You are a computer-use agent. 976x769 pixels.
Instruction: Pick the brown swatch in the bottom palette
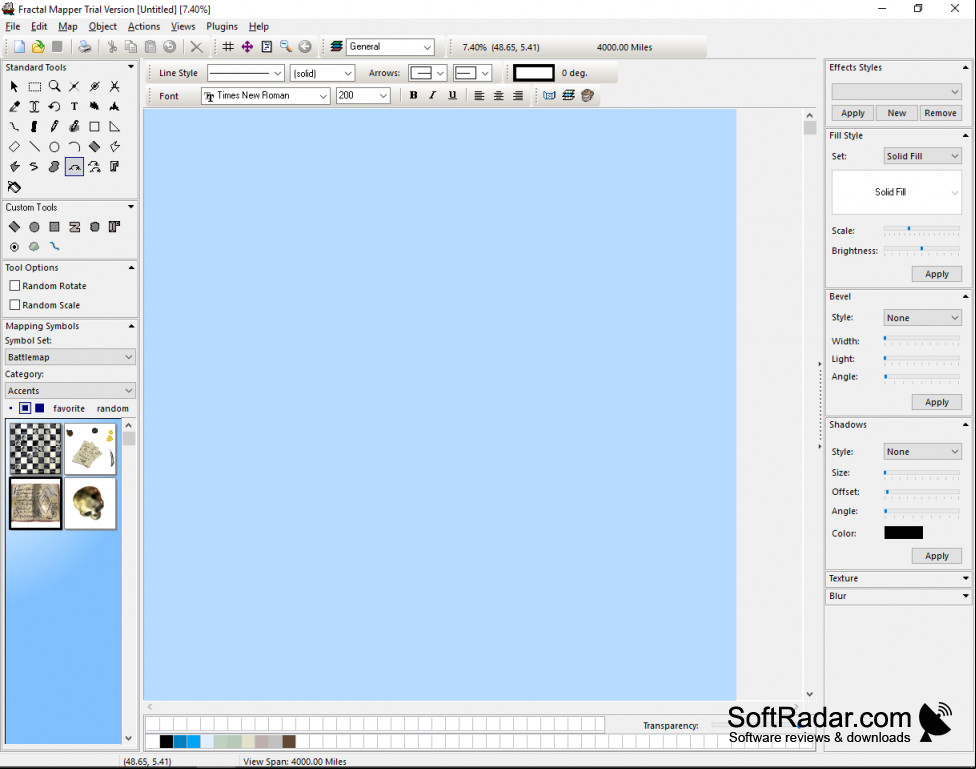click(289, 741)
